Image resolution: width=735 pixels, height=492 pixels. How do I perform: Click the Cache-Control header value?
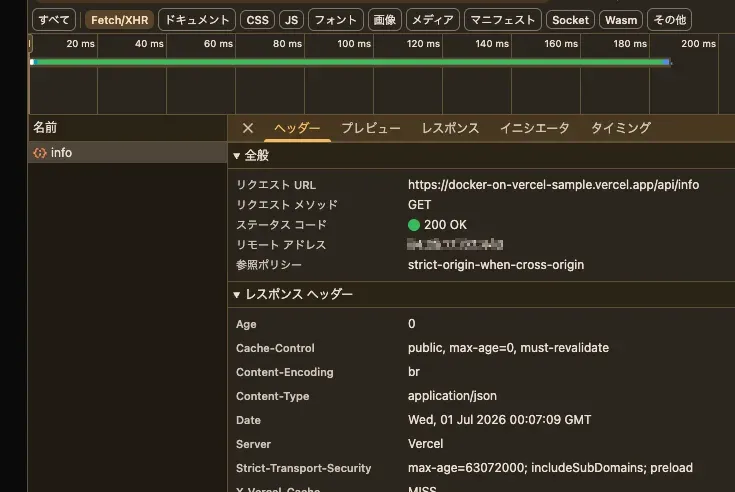click(509, 348)
